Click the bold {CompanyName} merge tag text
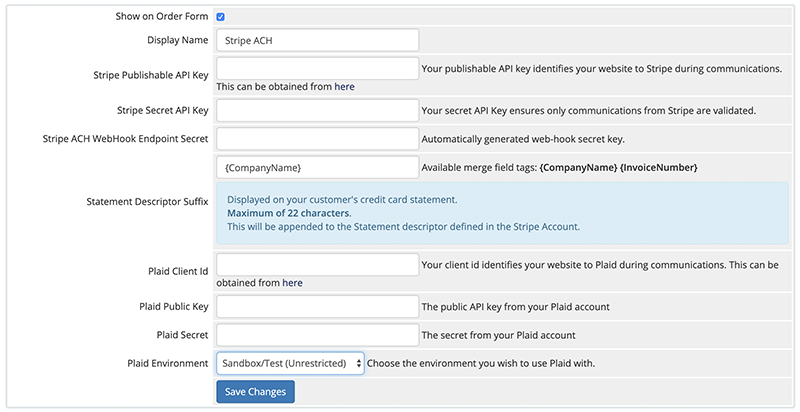 [x=578, y=167]
